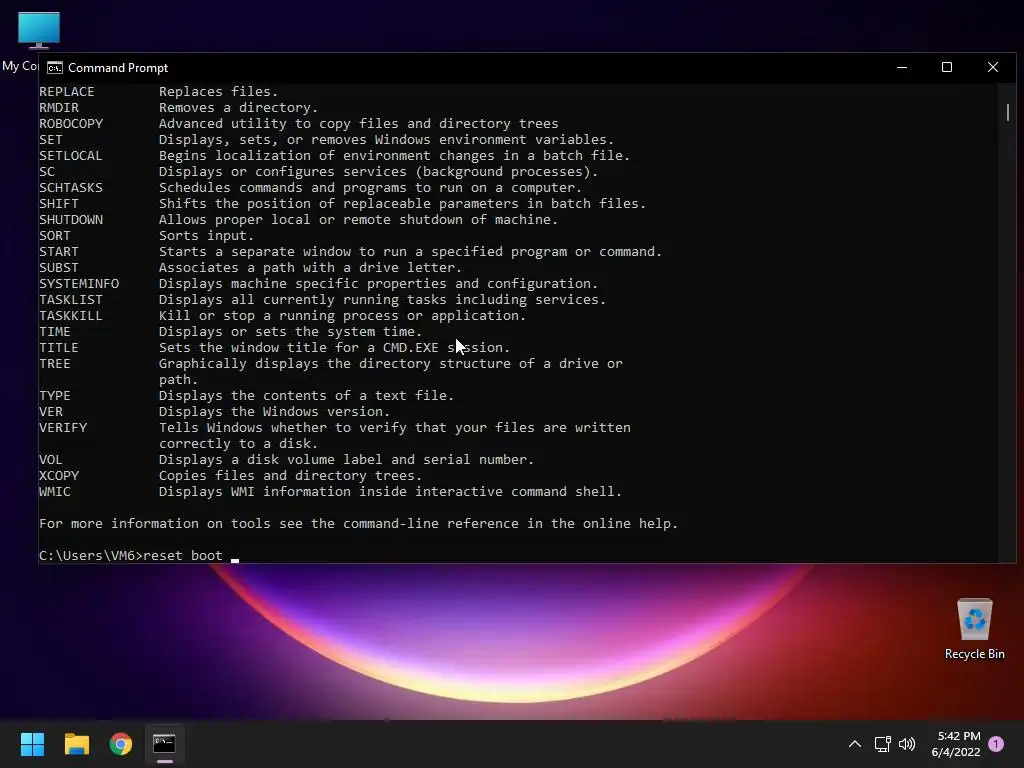This screenshot has height=768, width=1024.
Task: Click the REPLACE command name
Action: (x=67, y=91)
